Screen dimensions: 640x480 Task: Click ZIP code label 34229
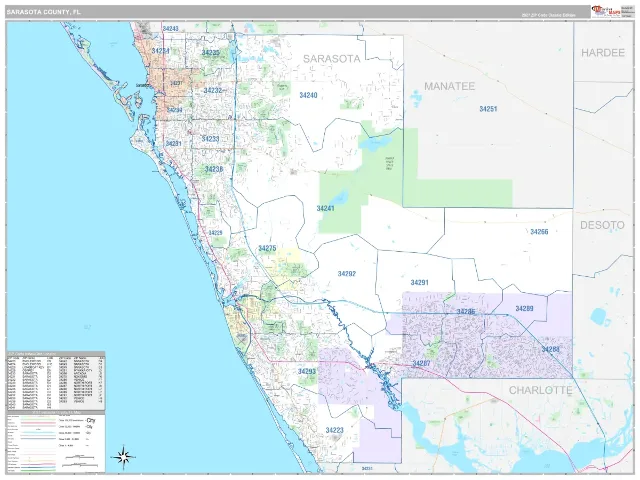(x=216, y=233)
